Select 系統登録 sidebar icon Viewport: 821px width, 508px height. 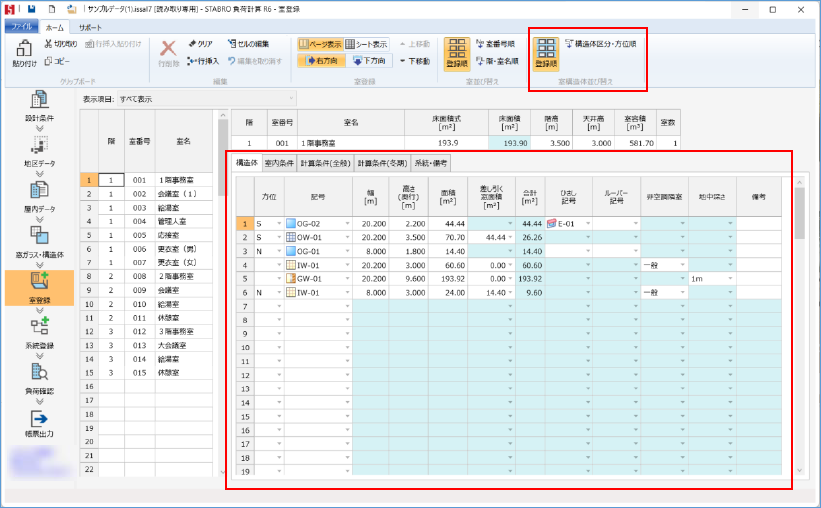coord(40,329)
